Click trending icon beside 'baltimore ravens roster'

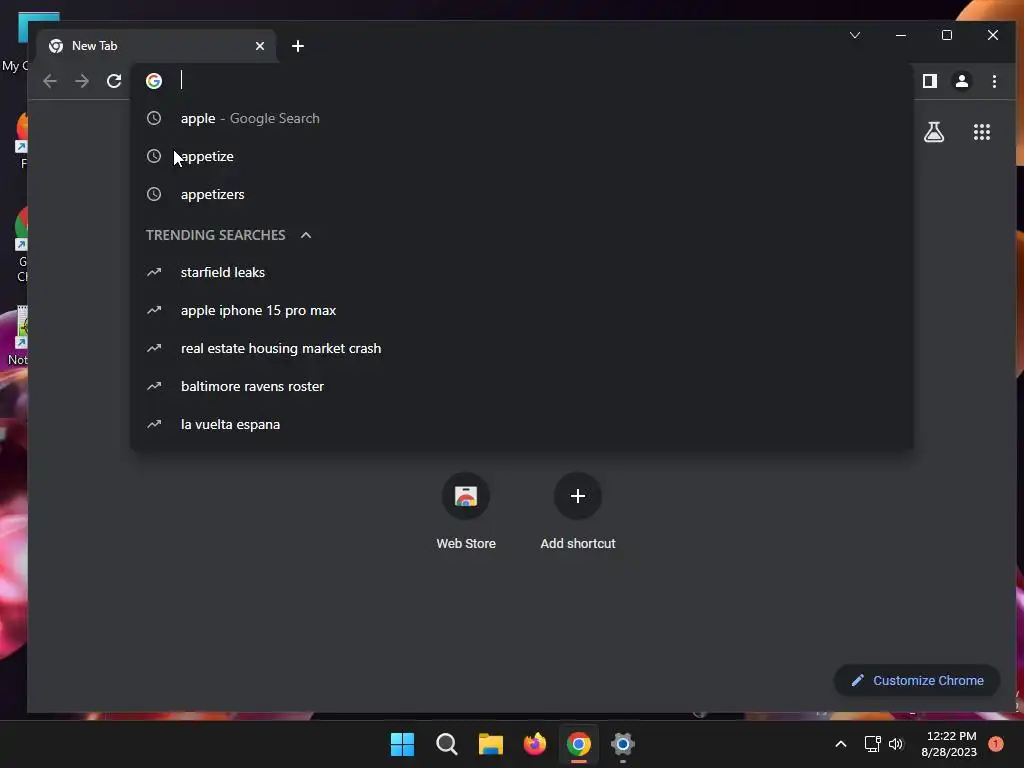tap(154, 386)
